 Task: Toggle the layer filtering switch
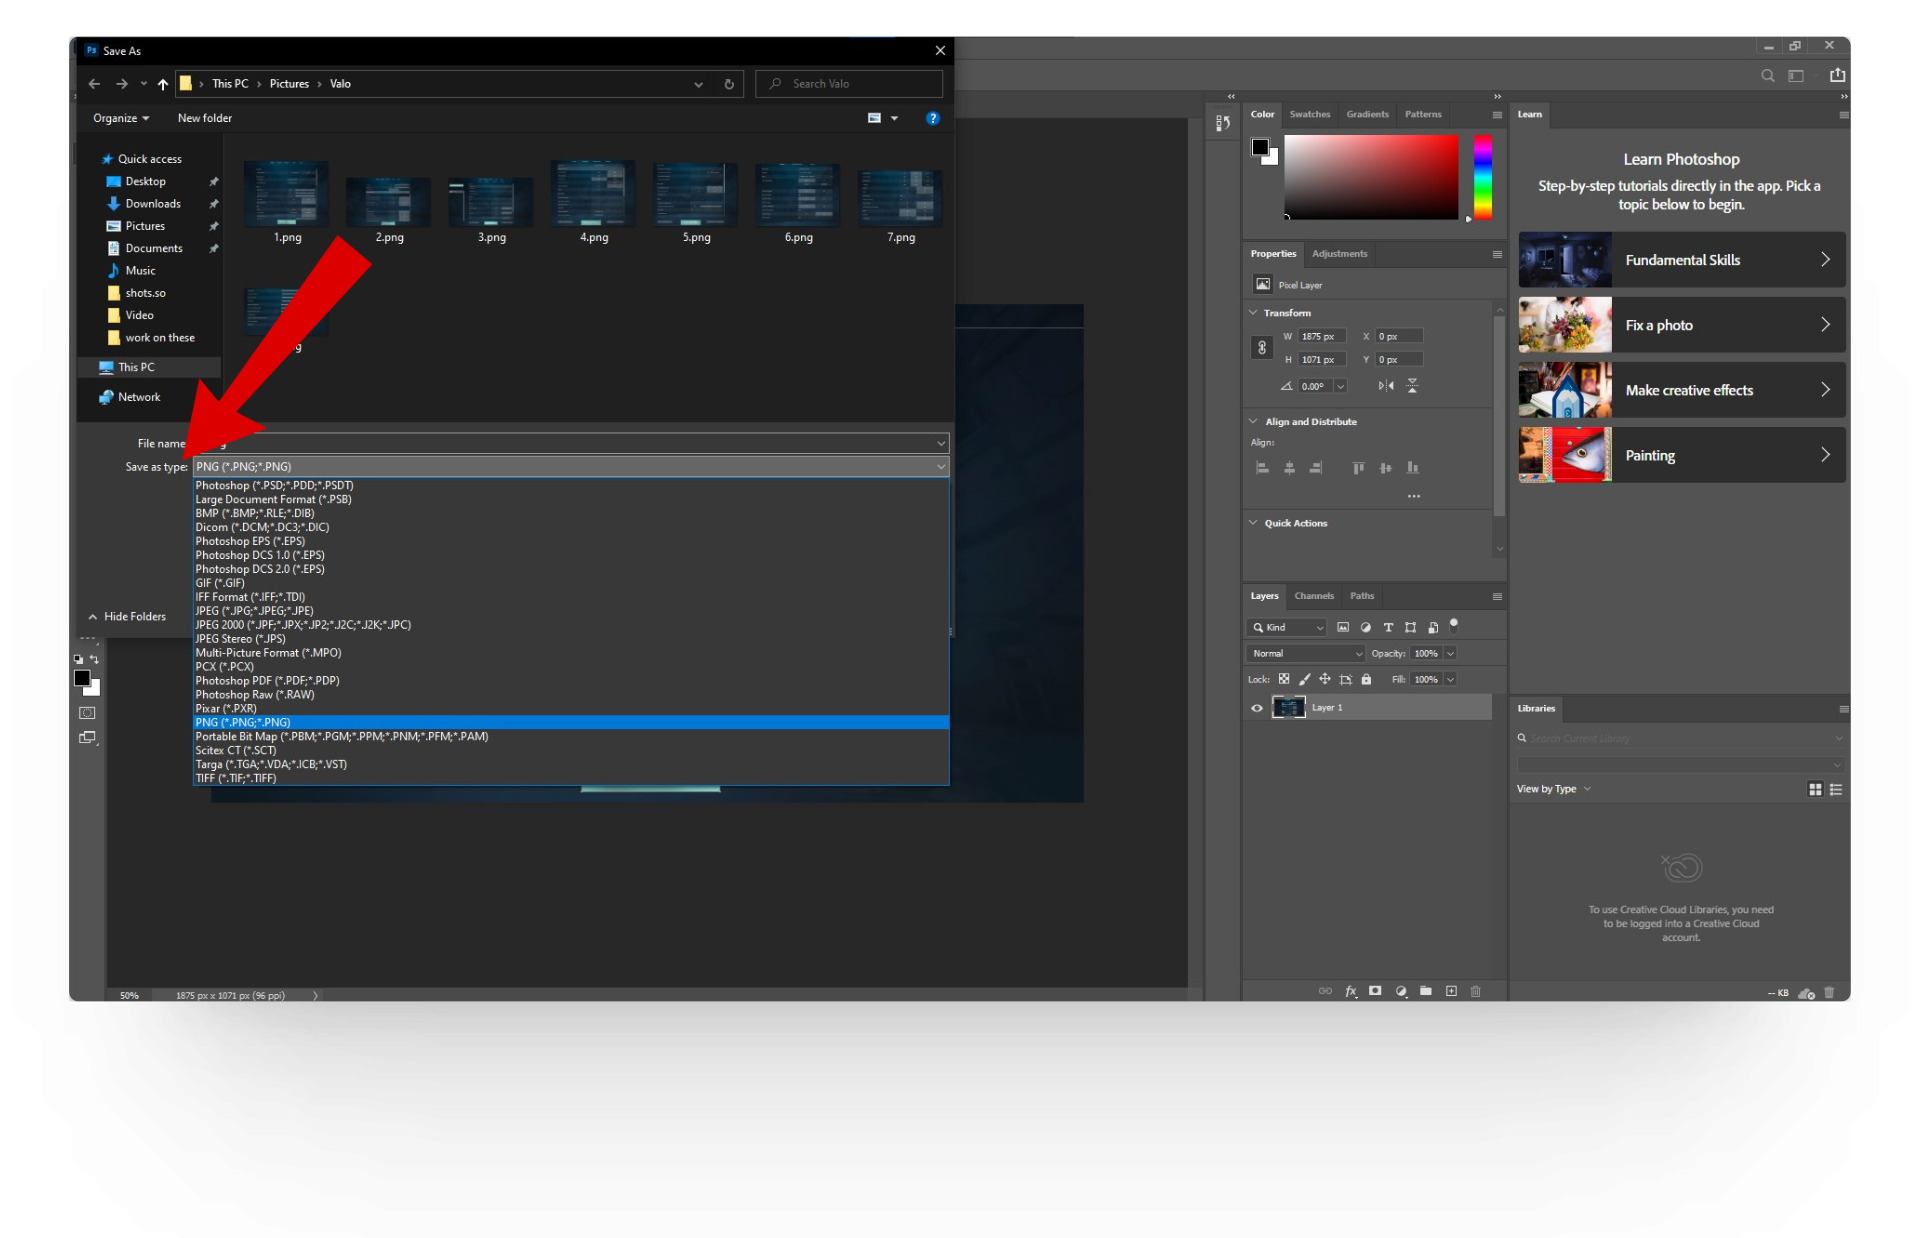1454,625
